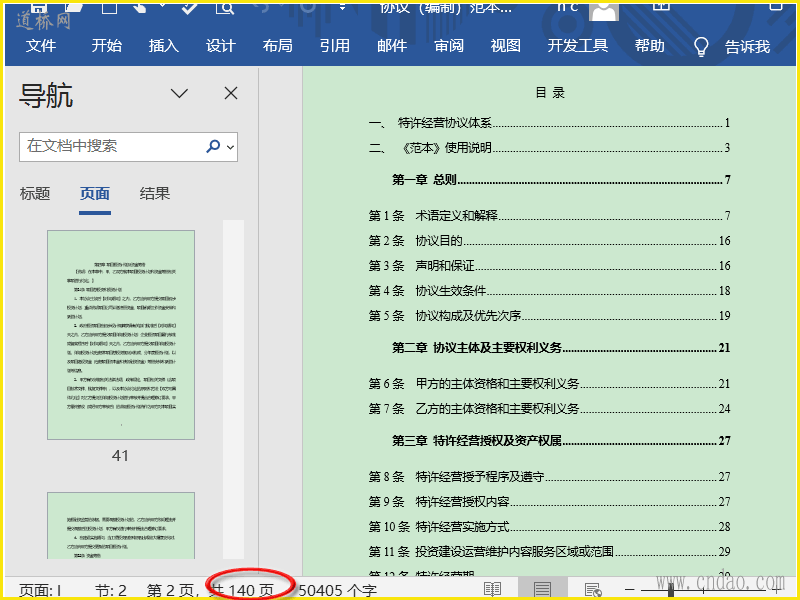
Task: Switch to Print Layout view icon
Action: [x=542, y=589]
